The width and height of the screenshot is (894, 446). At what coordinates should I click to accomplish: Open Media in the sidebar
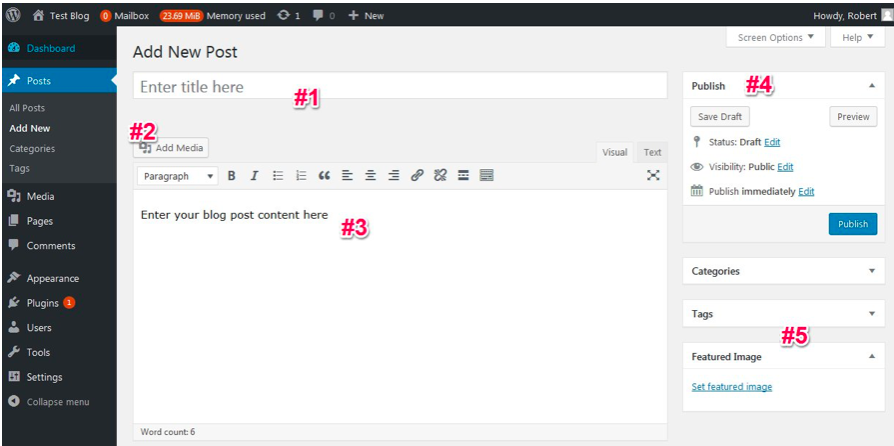(x=59, y=197)
